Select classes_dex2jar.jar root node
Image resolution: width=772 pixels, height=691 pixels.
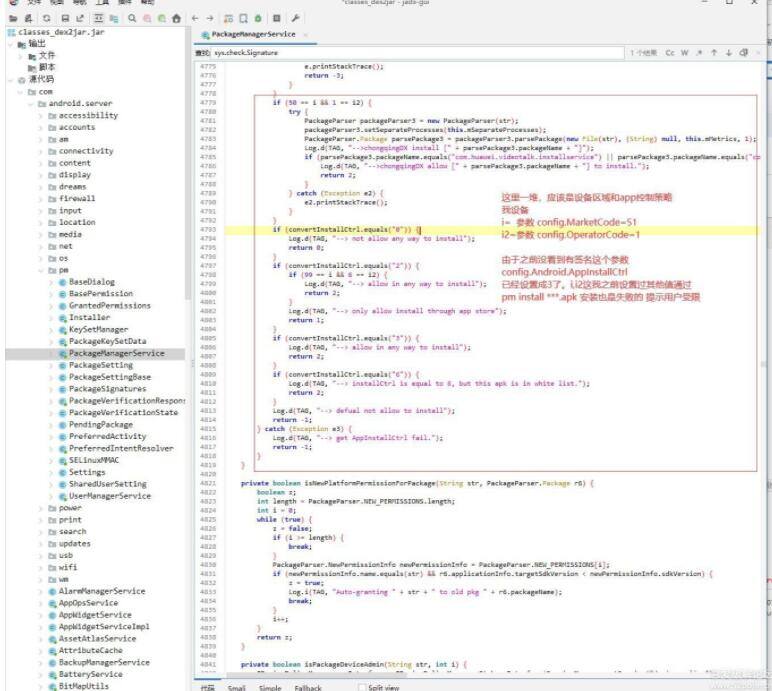56,32
